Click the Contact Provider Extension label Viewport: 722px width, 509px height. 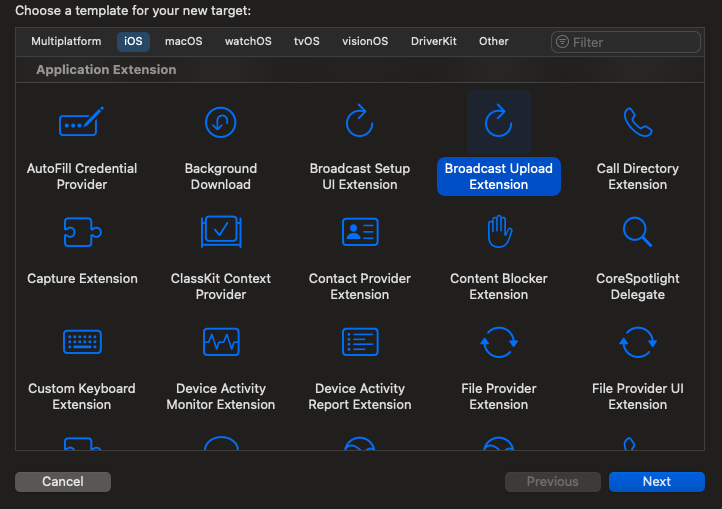360,287
